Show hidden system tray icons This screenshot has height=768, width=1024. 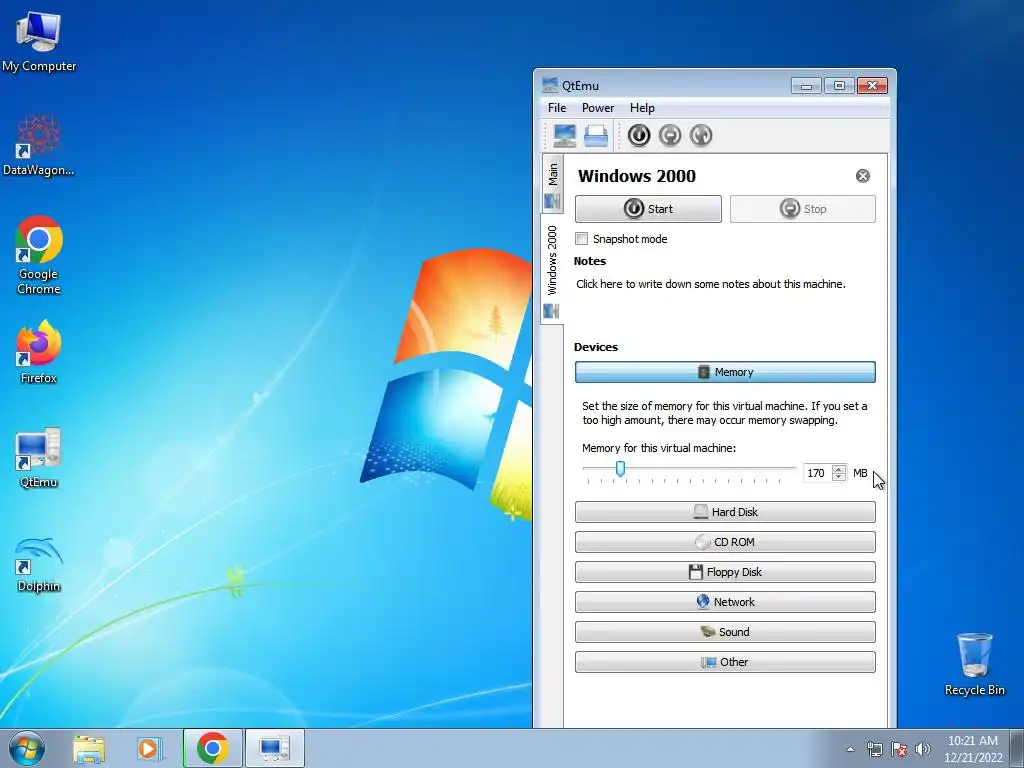pyautogui.click(x=850, y=749)
